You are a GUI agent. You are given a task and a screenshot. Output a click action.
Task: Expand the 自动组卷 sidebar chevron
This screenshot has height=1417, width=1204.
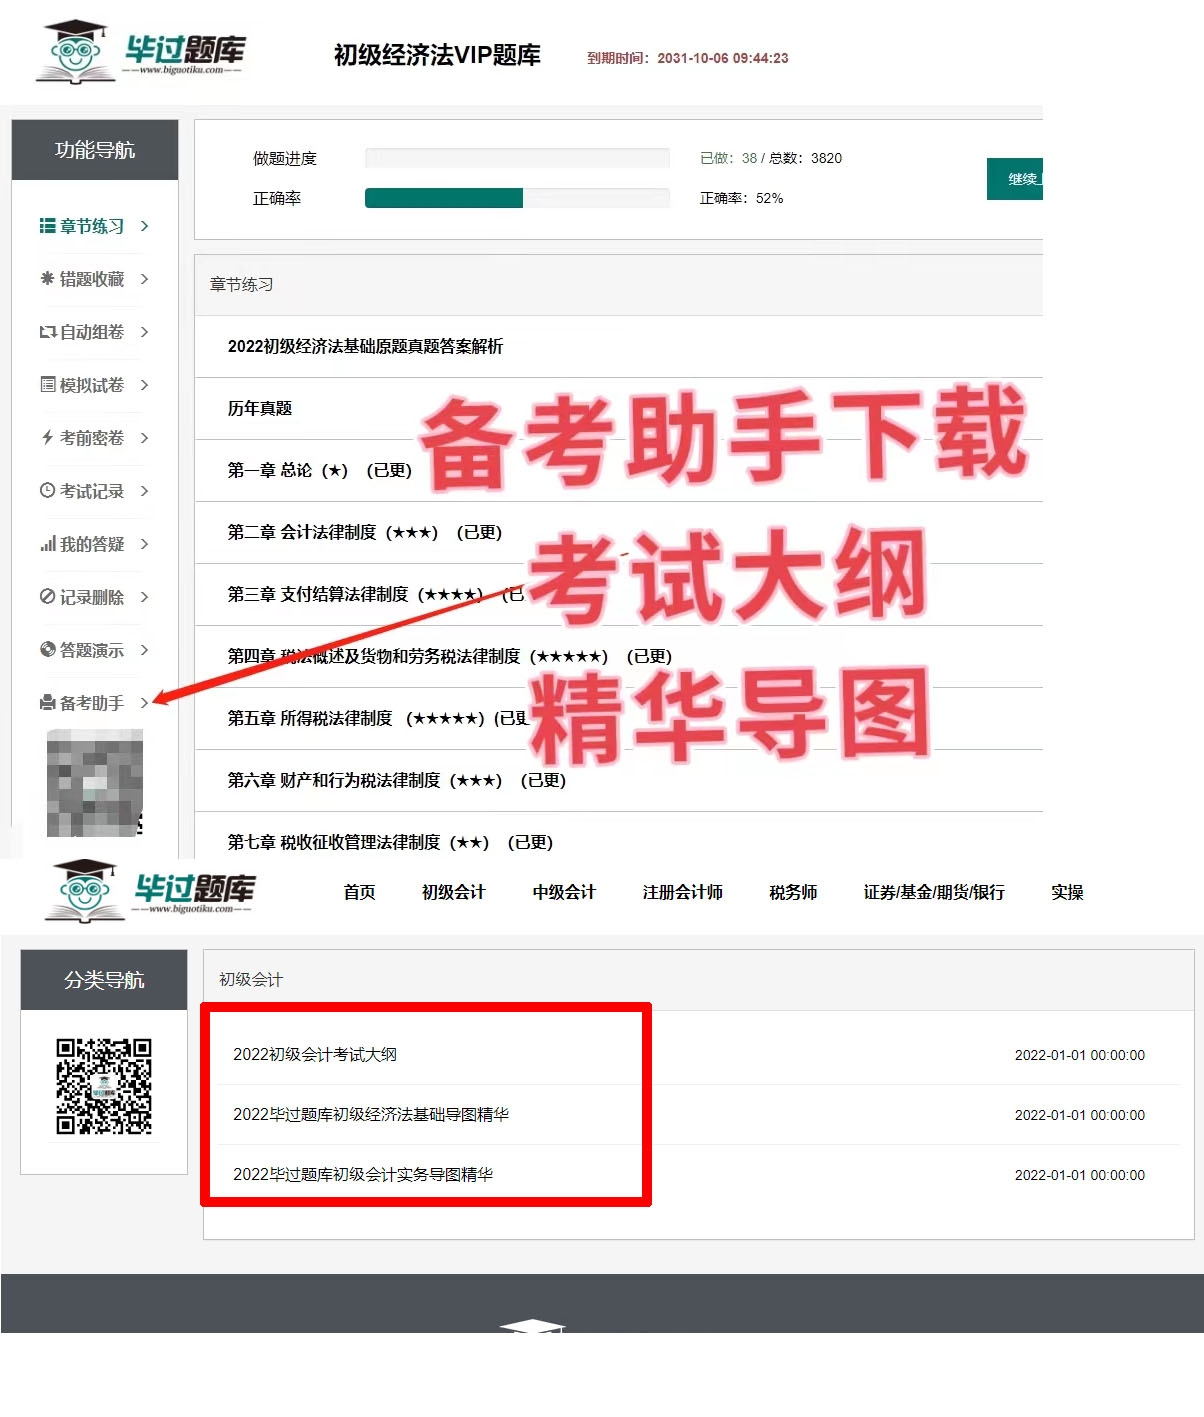click(x=145, y=332)
